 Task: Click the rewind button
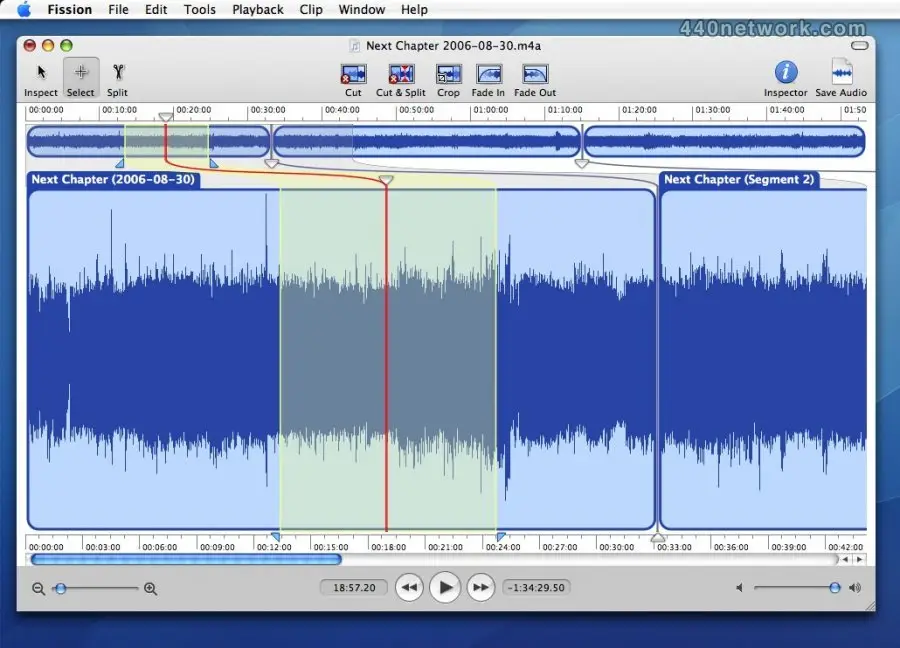pyautogui.click(x=409, y=588)
